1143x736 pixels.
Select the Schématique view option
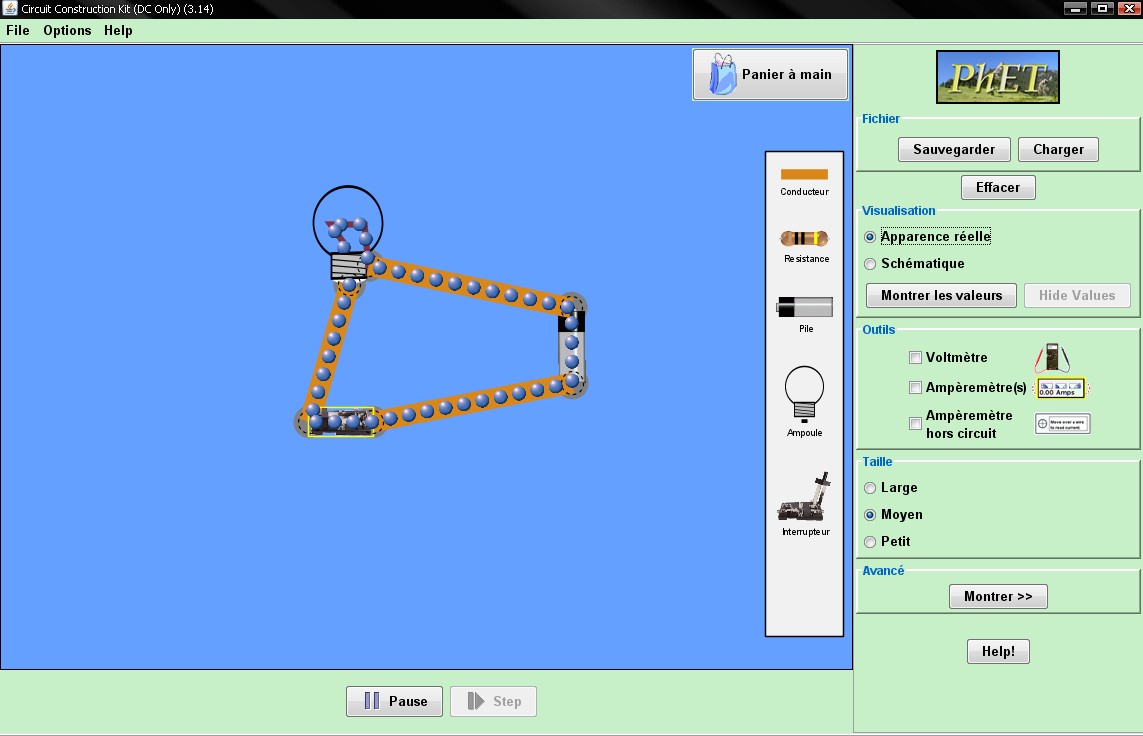(870, 264)
